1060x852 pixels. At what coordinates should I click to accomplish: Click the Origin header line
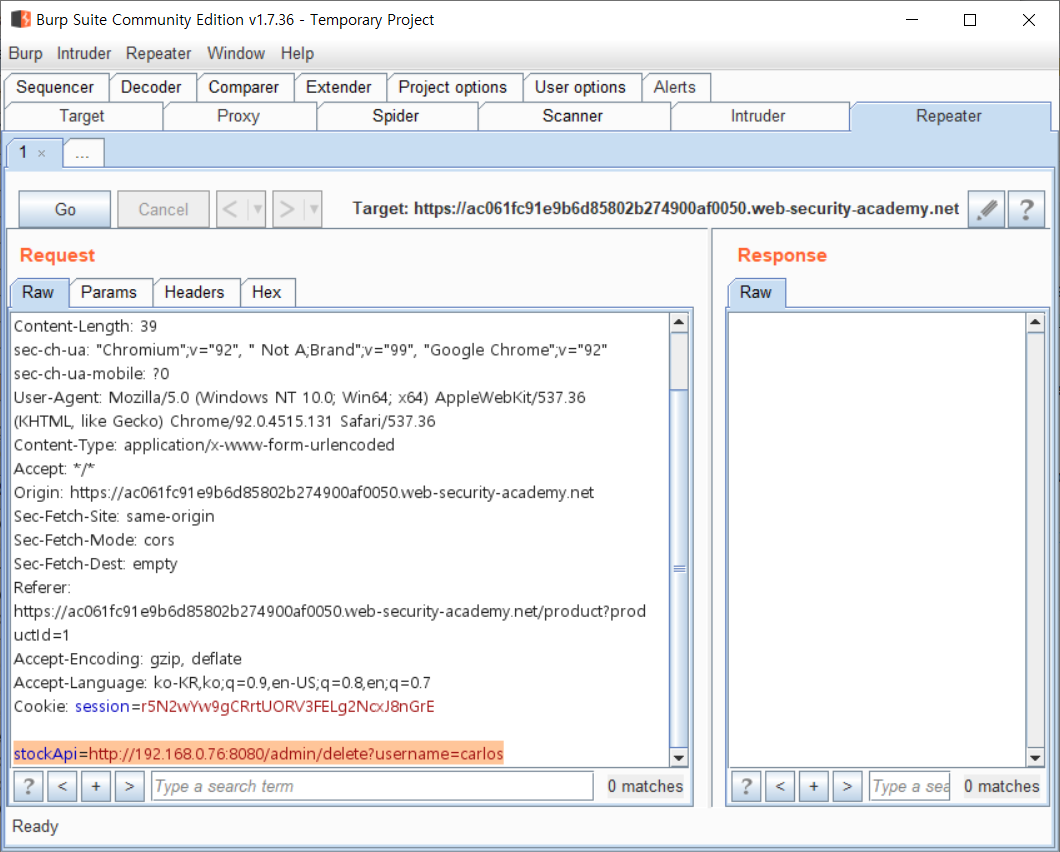point(304,492)
